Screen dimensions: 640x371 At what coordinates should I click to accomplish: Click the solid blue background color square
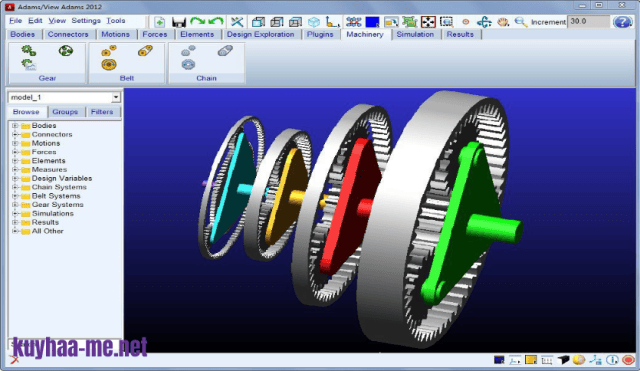pos(372,22)
